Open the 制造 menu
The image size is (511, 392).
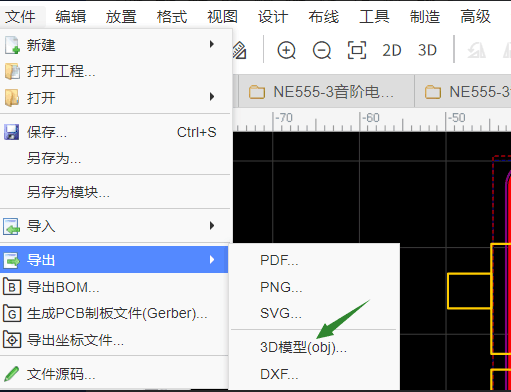[x=425, y=16]
